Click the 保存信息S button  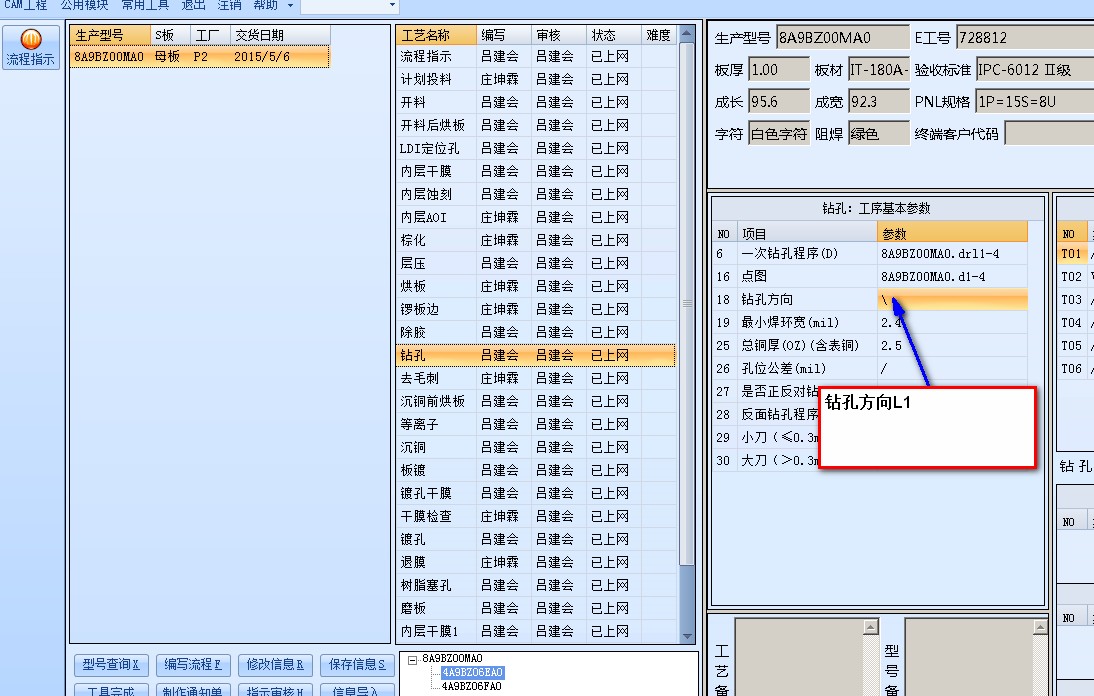click(x=357, y=665)
